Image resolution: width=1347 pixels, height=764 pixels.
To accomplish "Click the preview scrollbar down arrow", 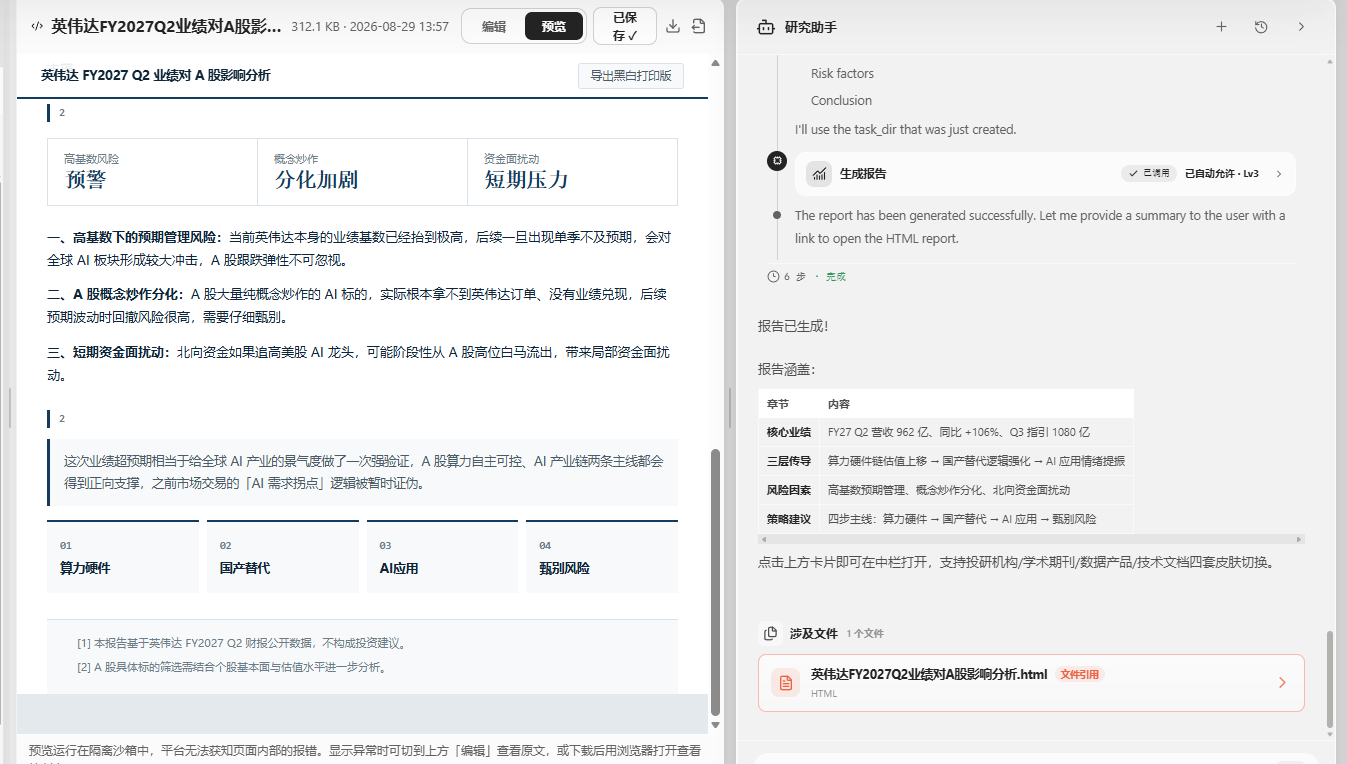I will pyautogui.click(x=715, y=724).
